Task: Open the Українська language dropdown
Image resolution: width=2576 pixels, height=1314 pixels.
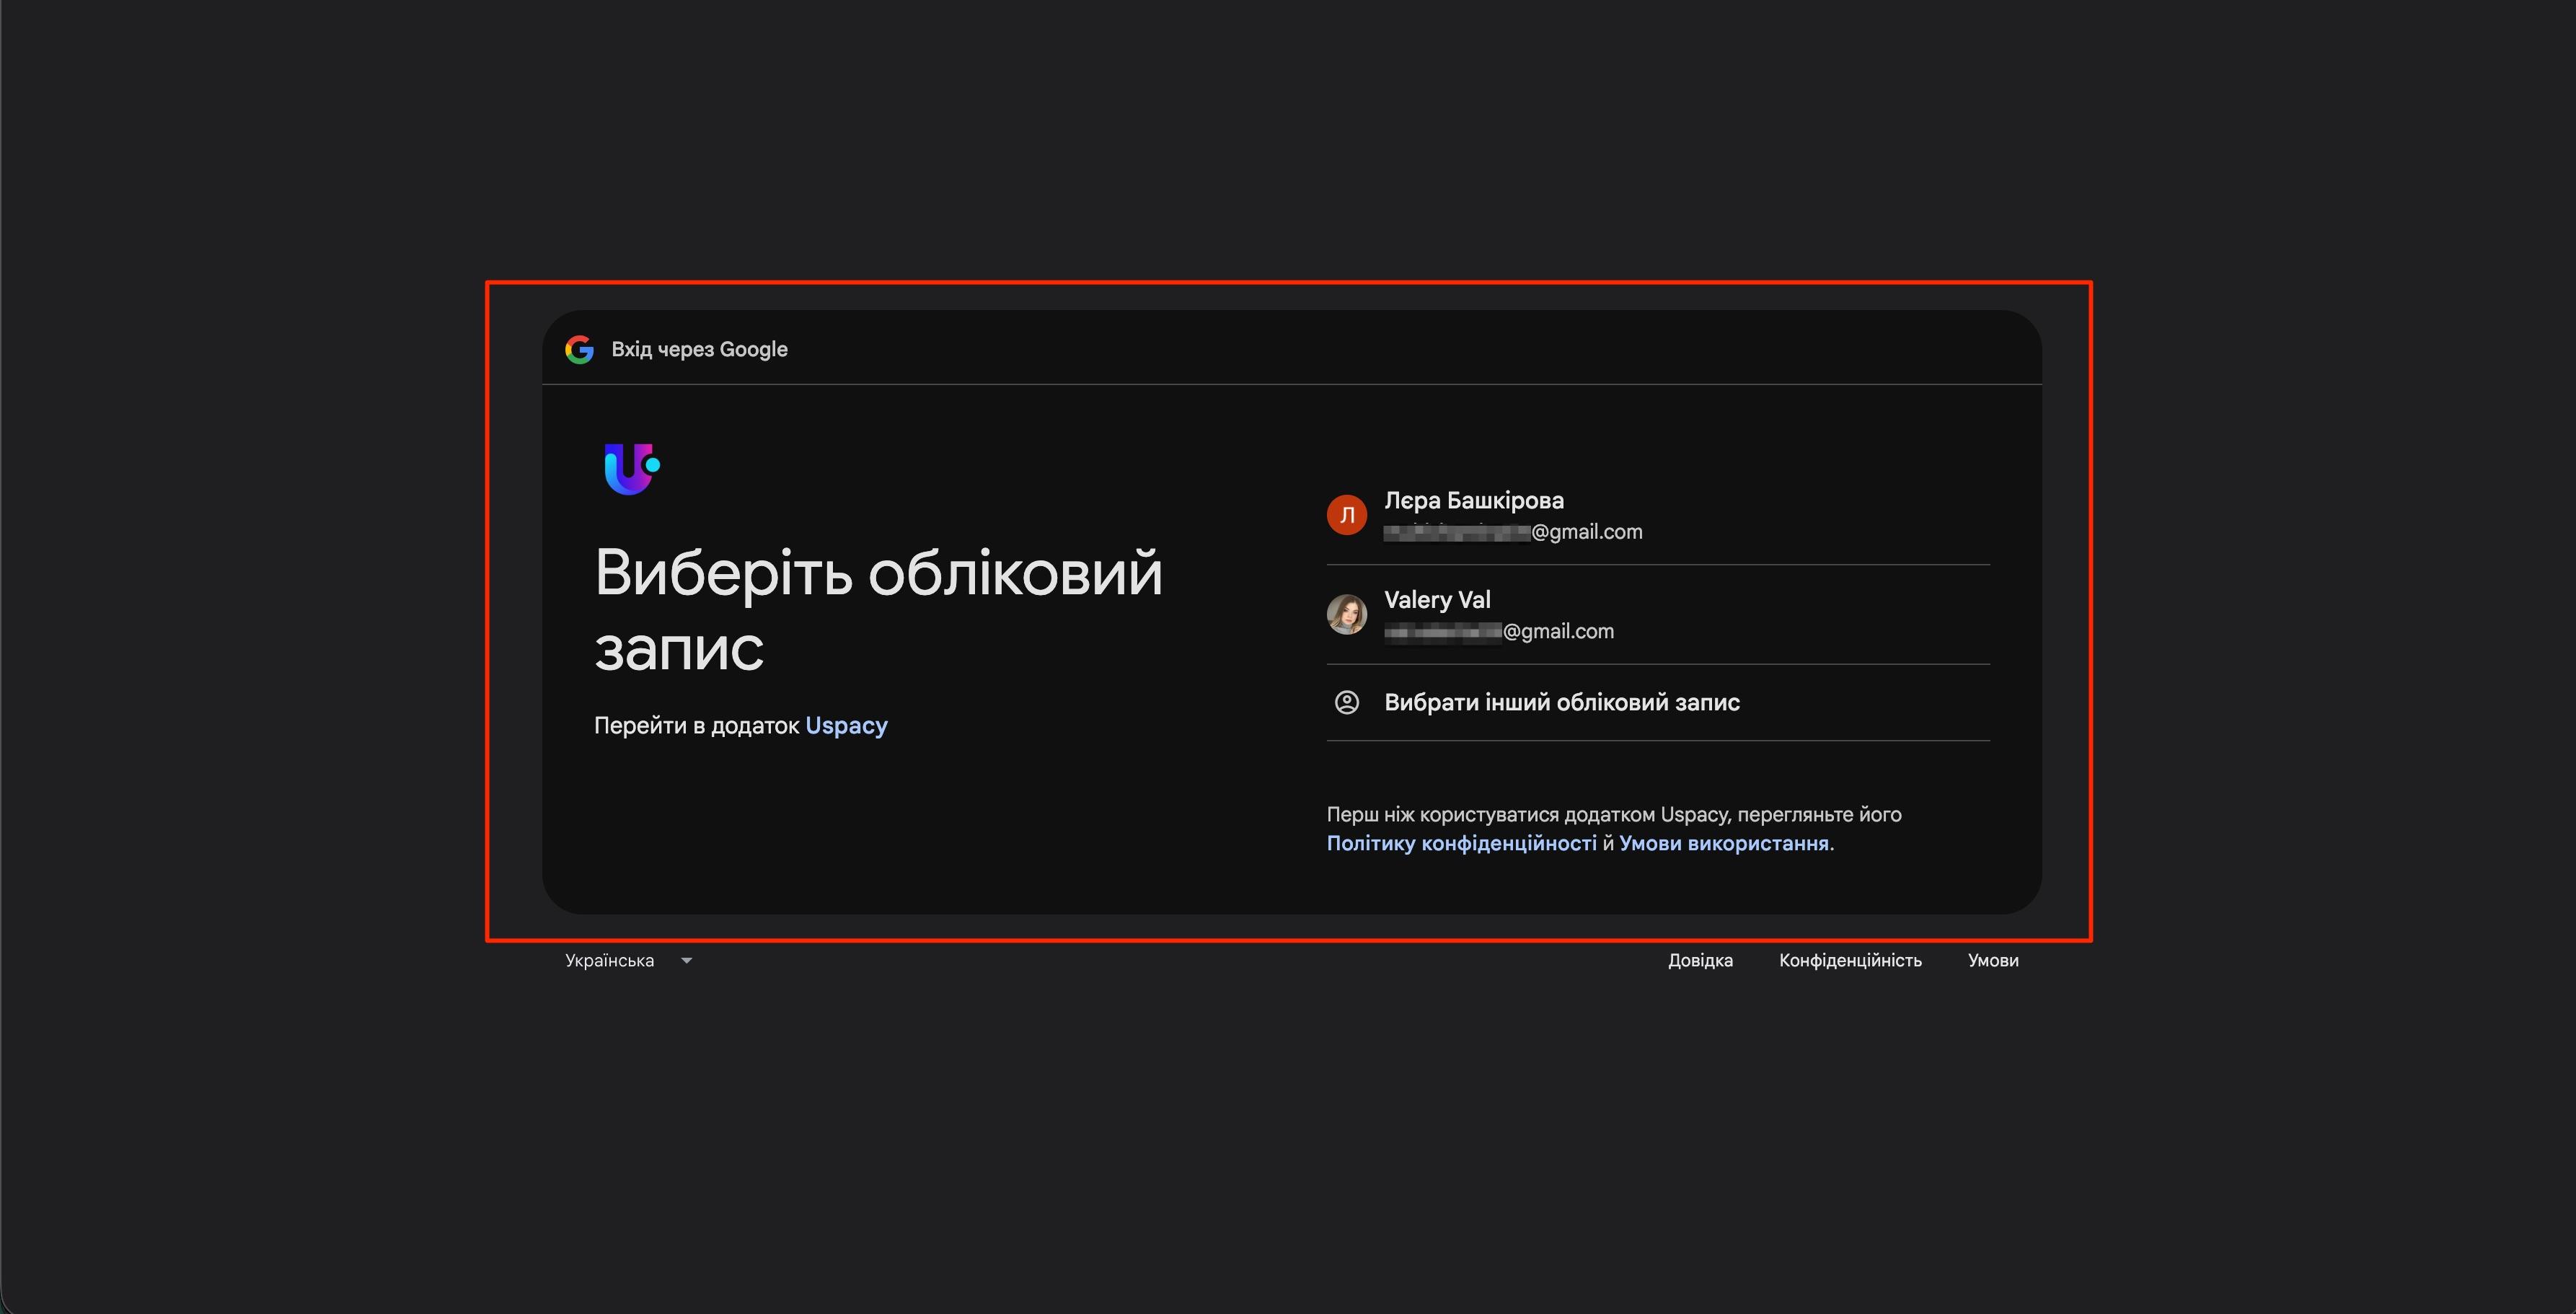Action: tap(628, 960)
